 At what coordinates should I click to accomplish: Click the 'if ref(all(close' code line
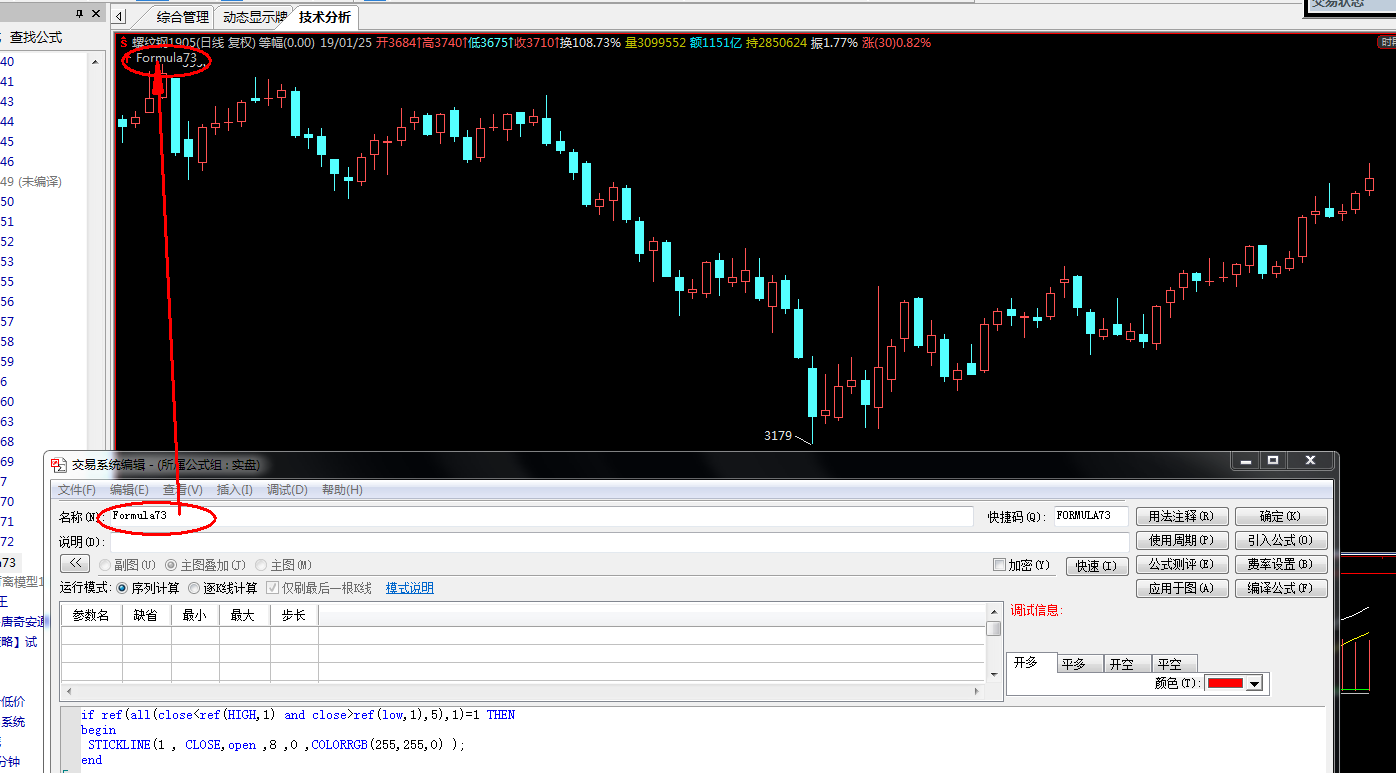298,715
